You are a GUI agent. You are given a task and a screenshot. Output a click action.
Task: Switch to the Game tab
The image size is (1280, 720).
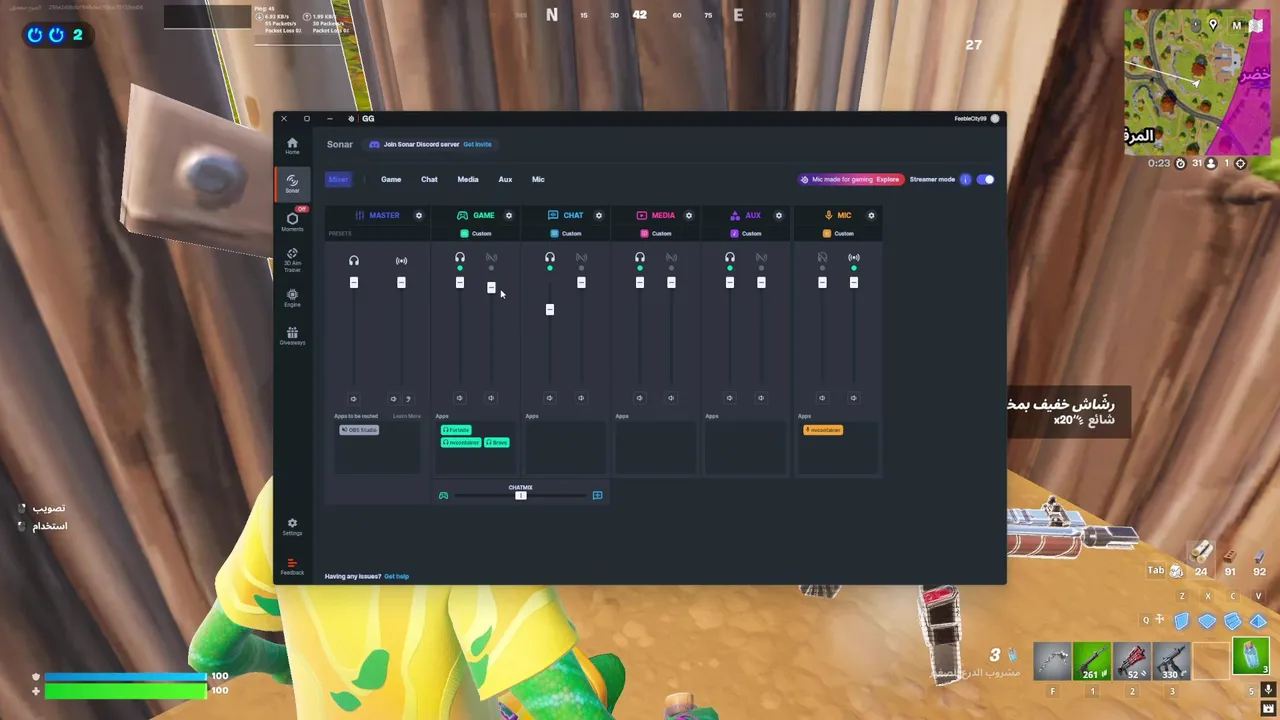(391, 180)
